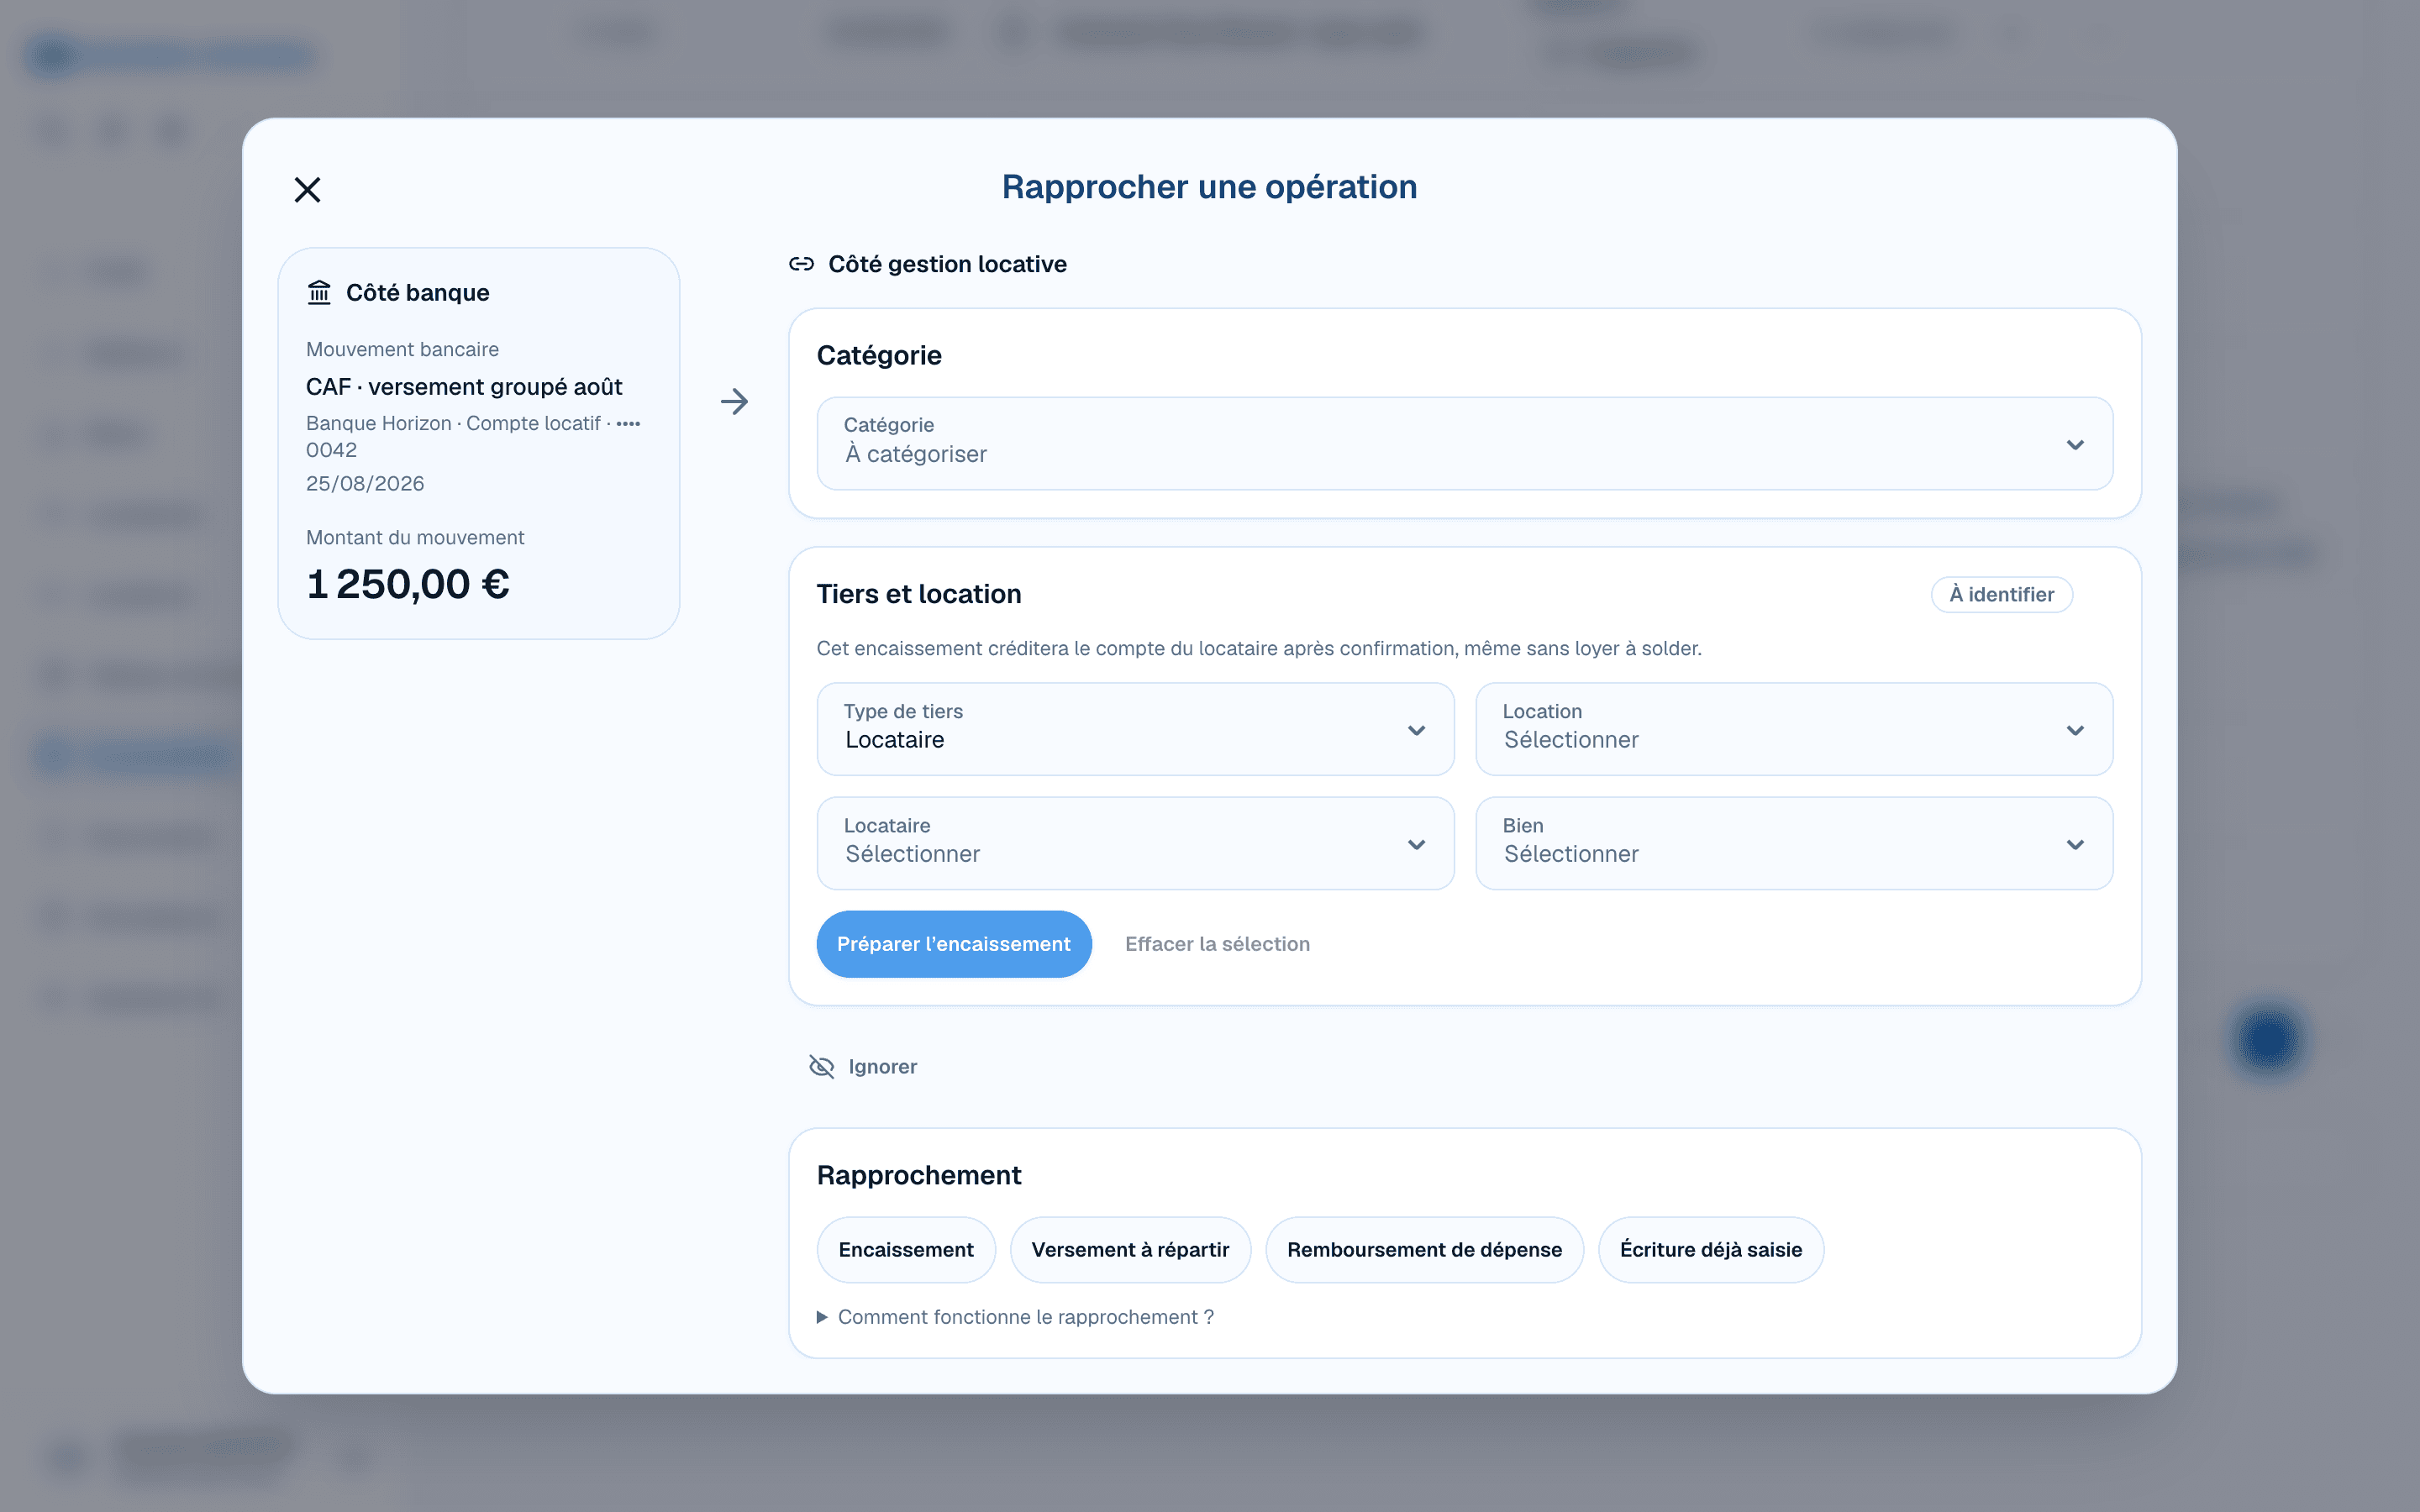The height and width of the screenshot is (1512, 2420).
Task: Click the 25/08/2026 date text
Action: pyautogui.click(x=365, y=484)
